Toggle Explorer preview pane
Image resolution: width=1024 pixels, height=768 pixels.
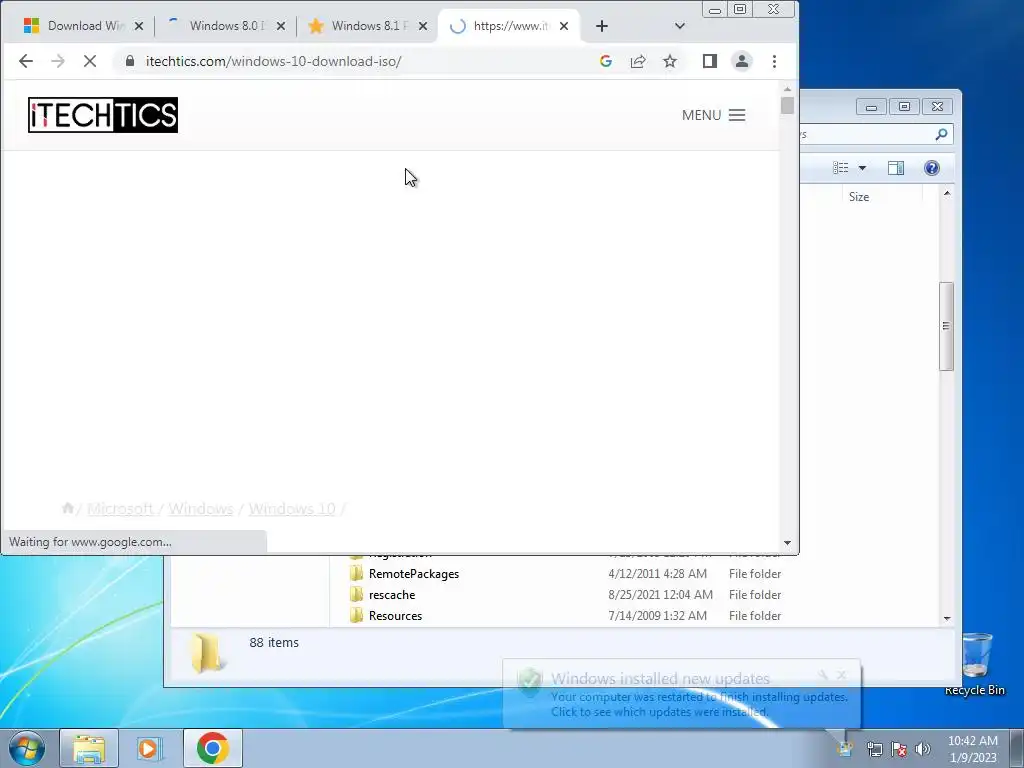[x=896, y=168]
